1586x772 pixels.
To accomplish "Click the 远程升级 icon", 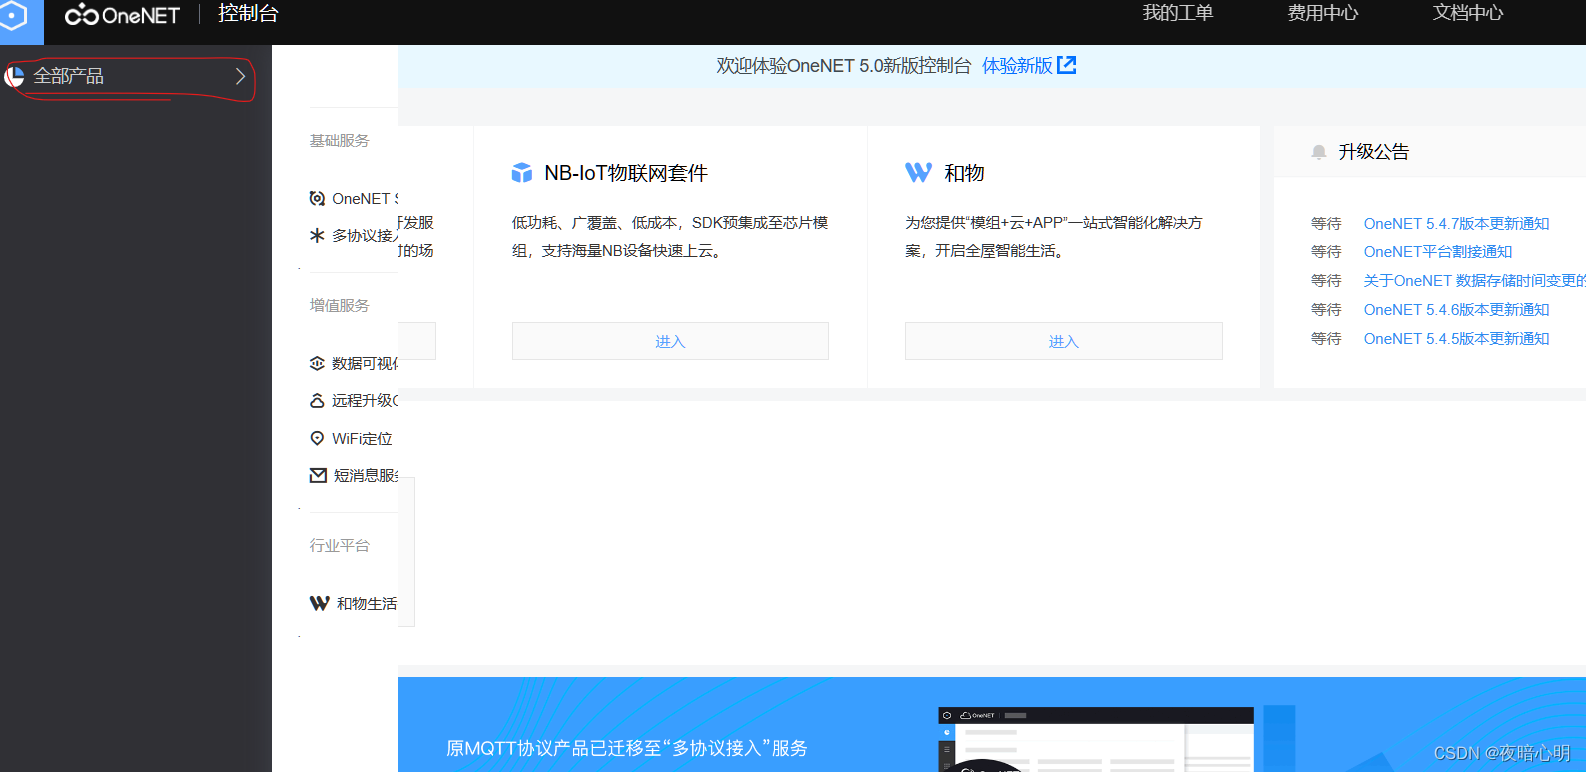I will (x=317, y=401).
